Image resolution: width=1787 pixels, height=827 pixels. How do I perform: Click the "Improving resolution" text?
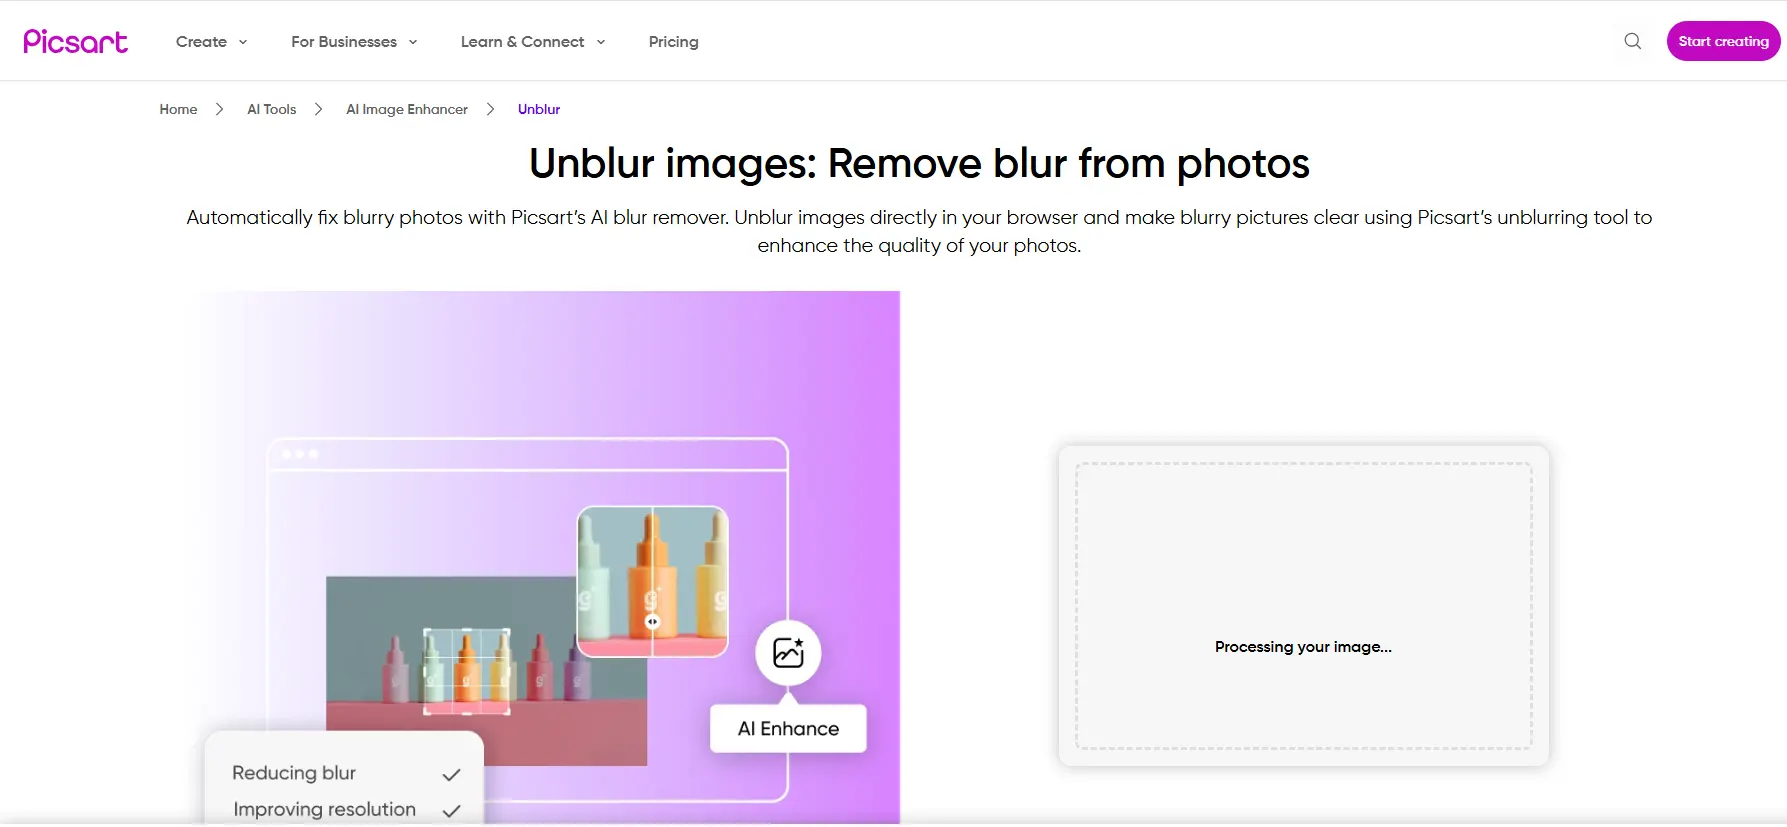point(324,809)
